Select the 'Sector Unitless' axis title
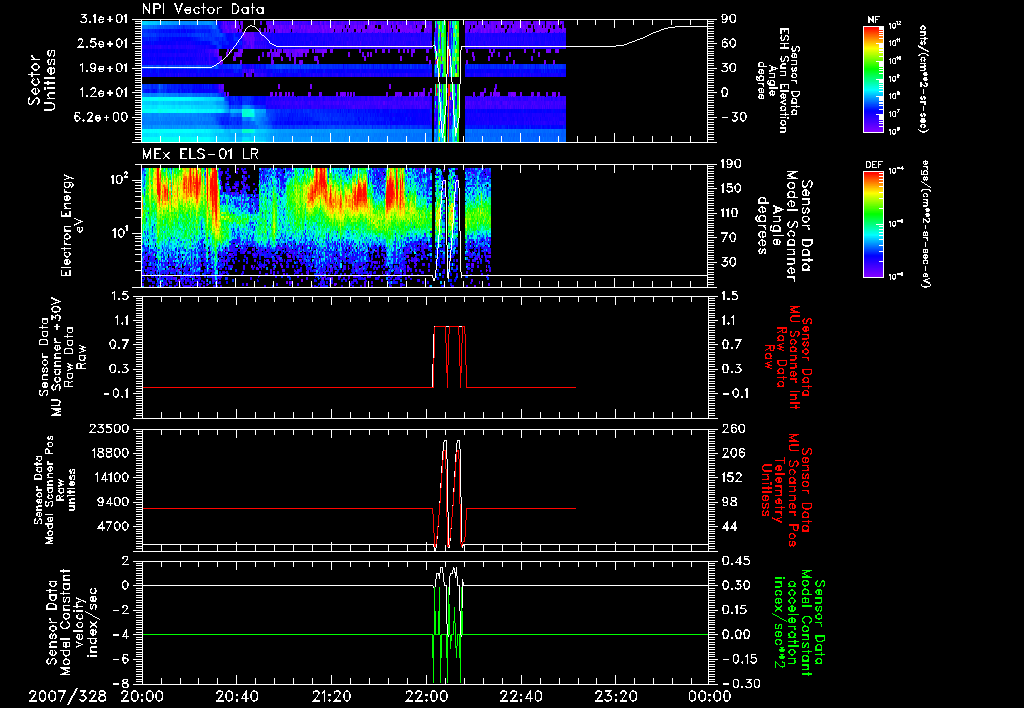The image size is (1024, 708). [42, 80]
